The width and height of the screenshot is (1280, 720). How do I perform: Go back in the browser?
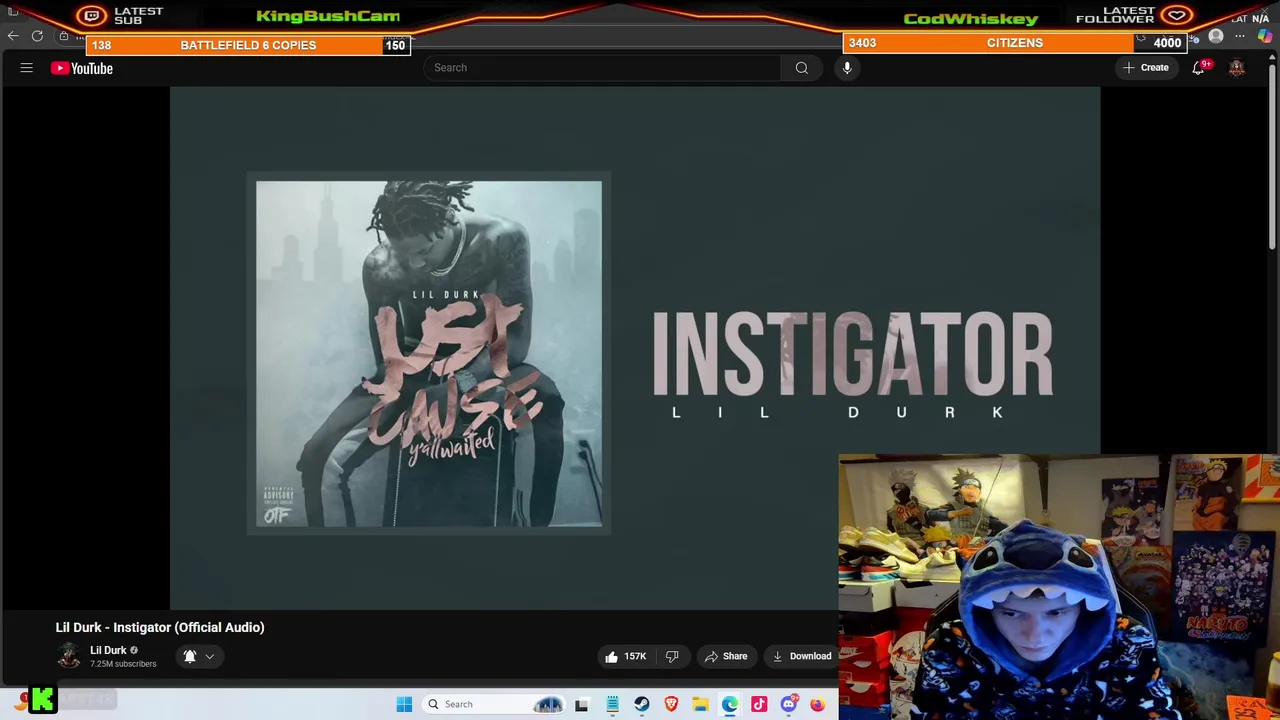(13, 36)
